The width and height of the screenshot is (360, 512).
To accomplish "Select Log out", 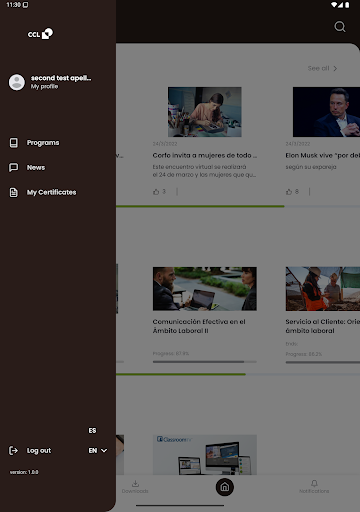I will [39, 451].
